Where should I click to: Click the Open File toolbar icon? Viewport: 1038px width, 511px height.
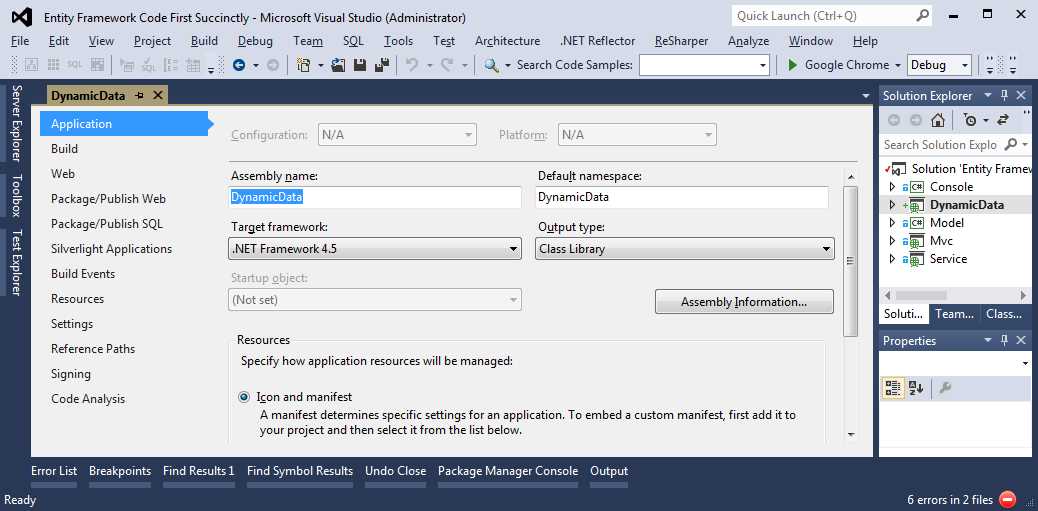339,65
